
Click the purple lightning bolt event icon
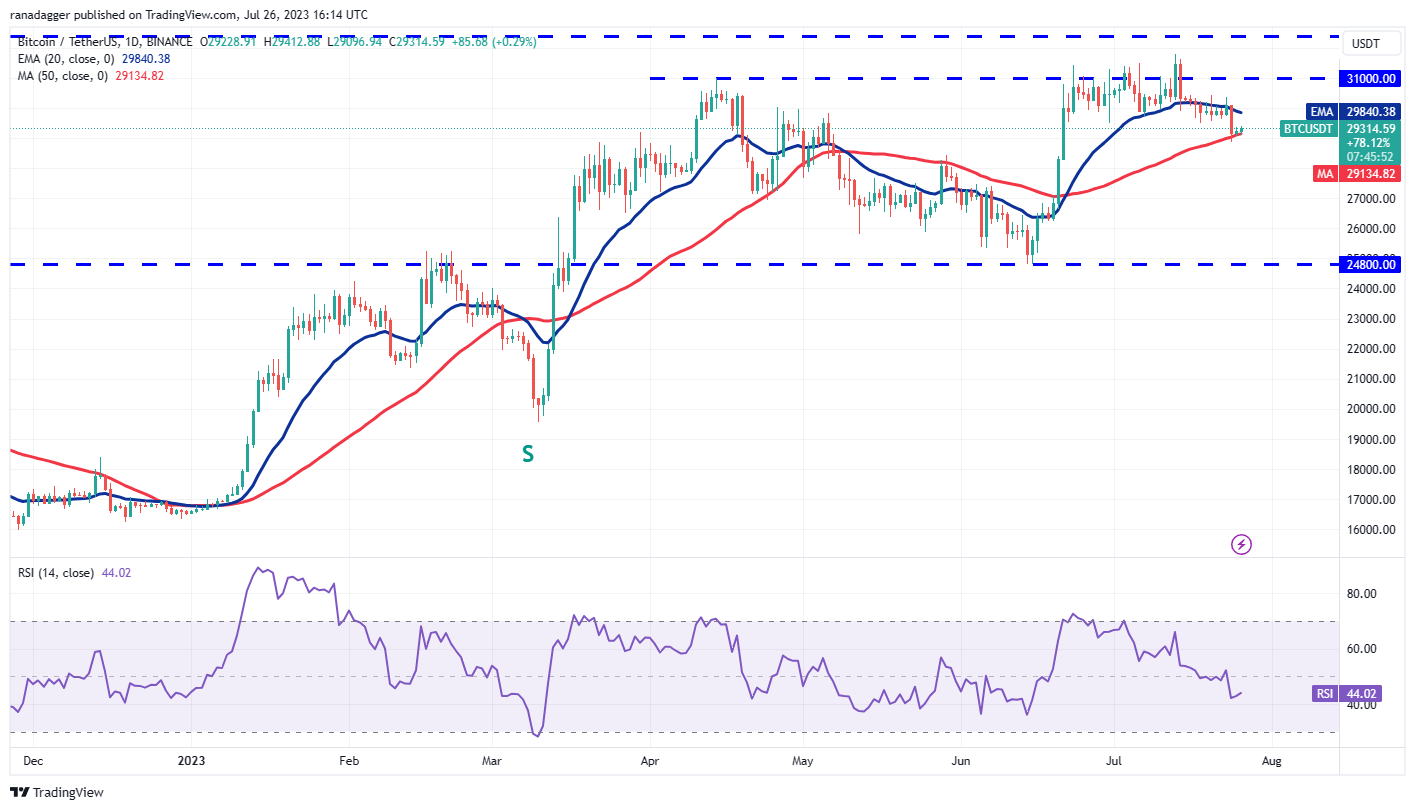tap(1241, 545)
